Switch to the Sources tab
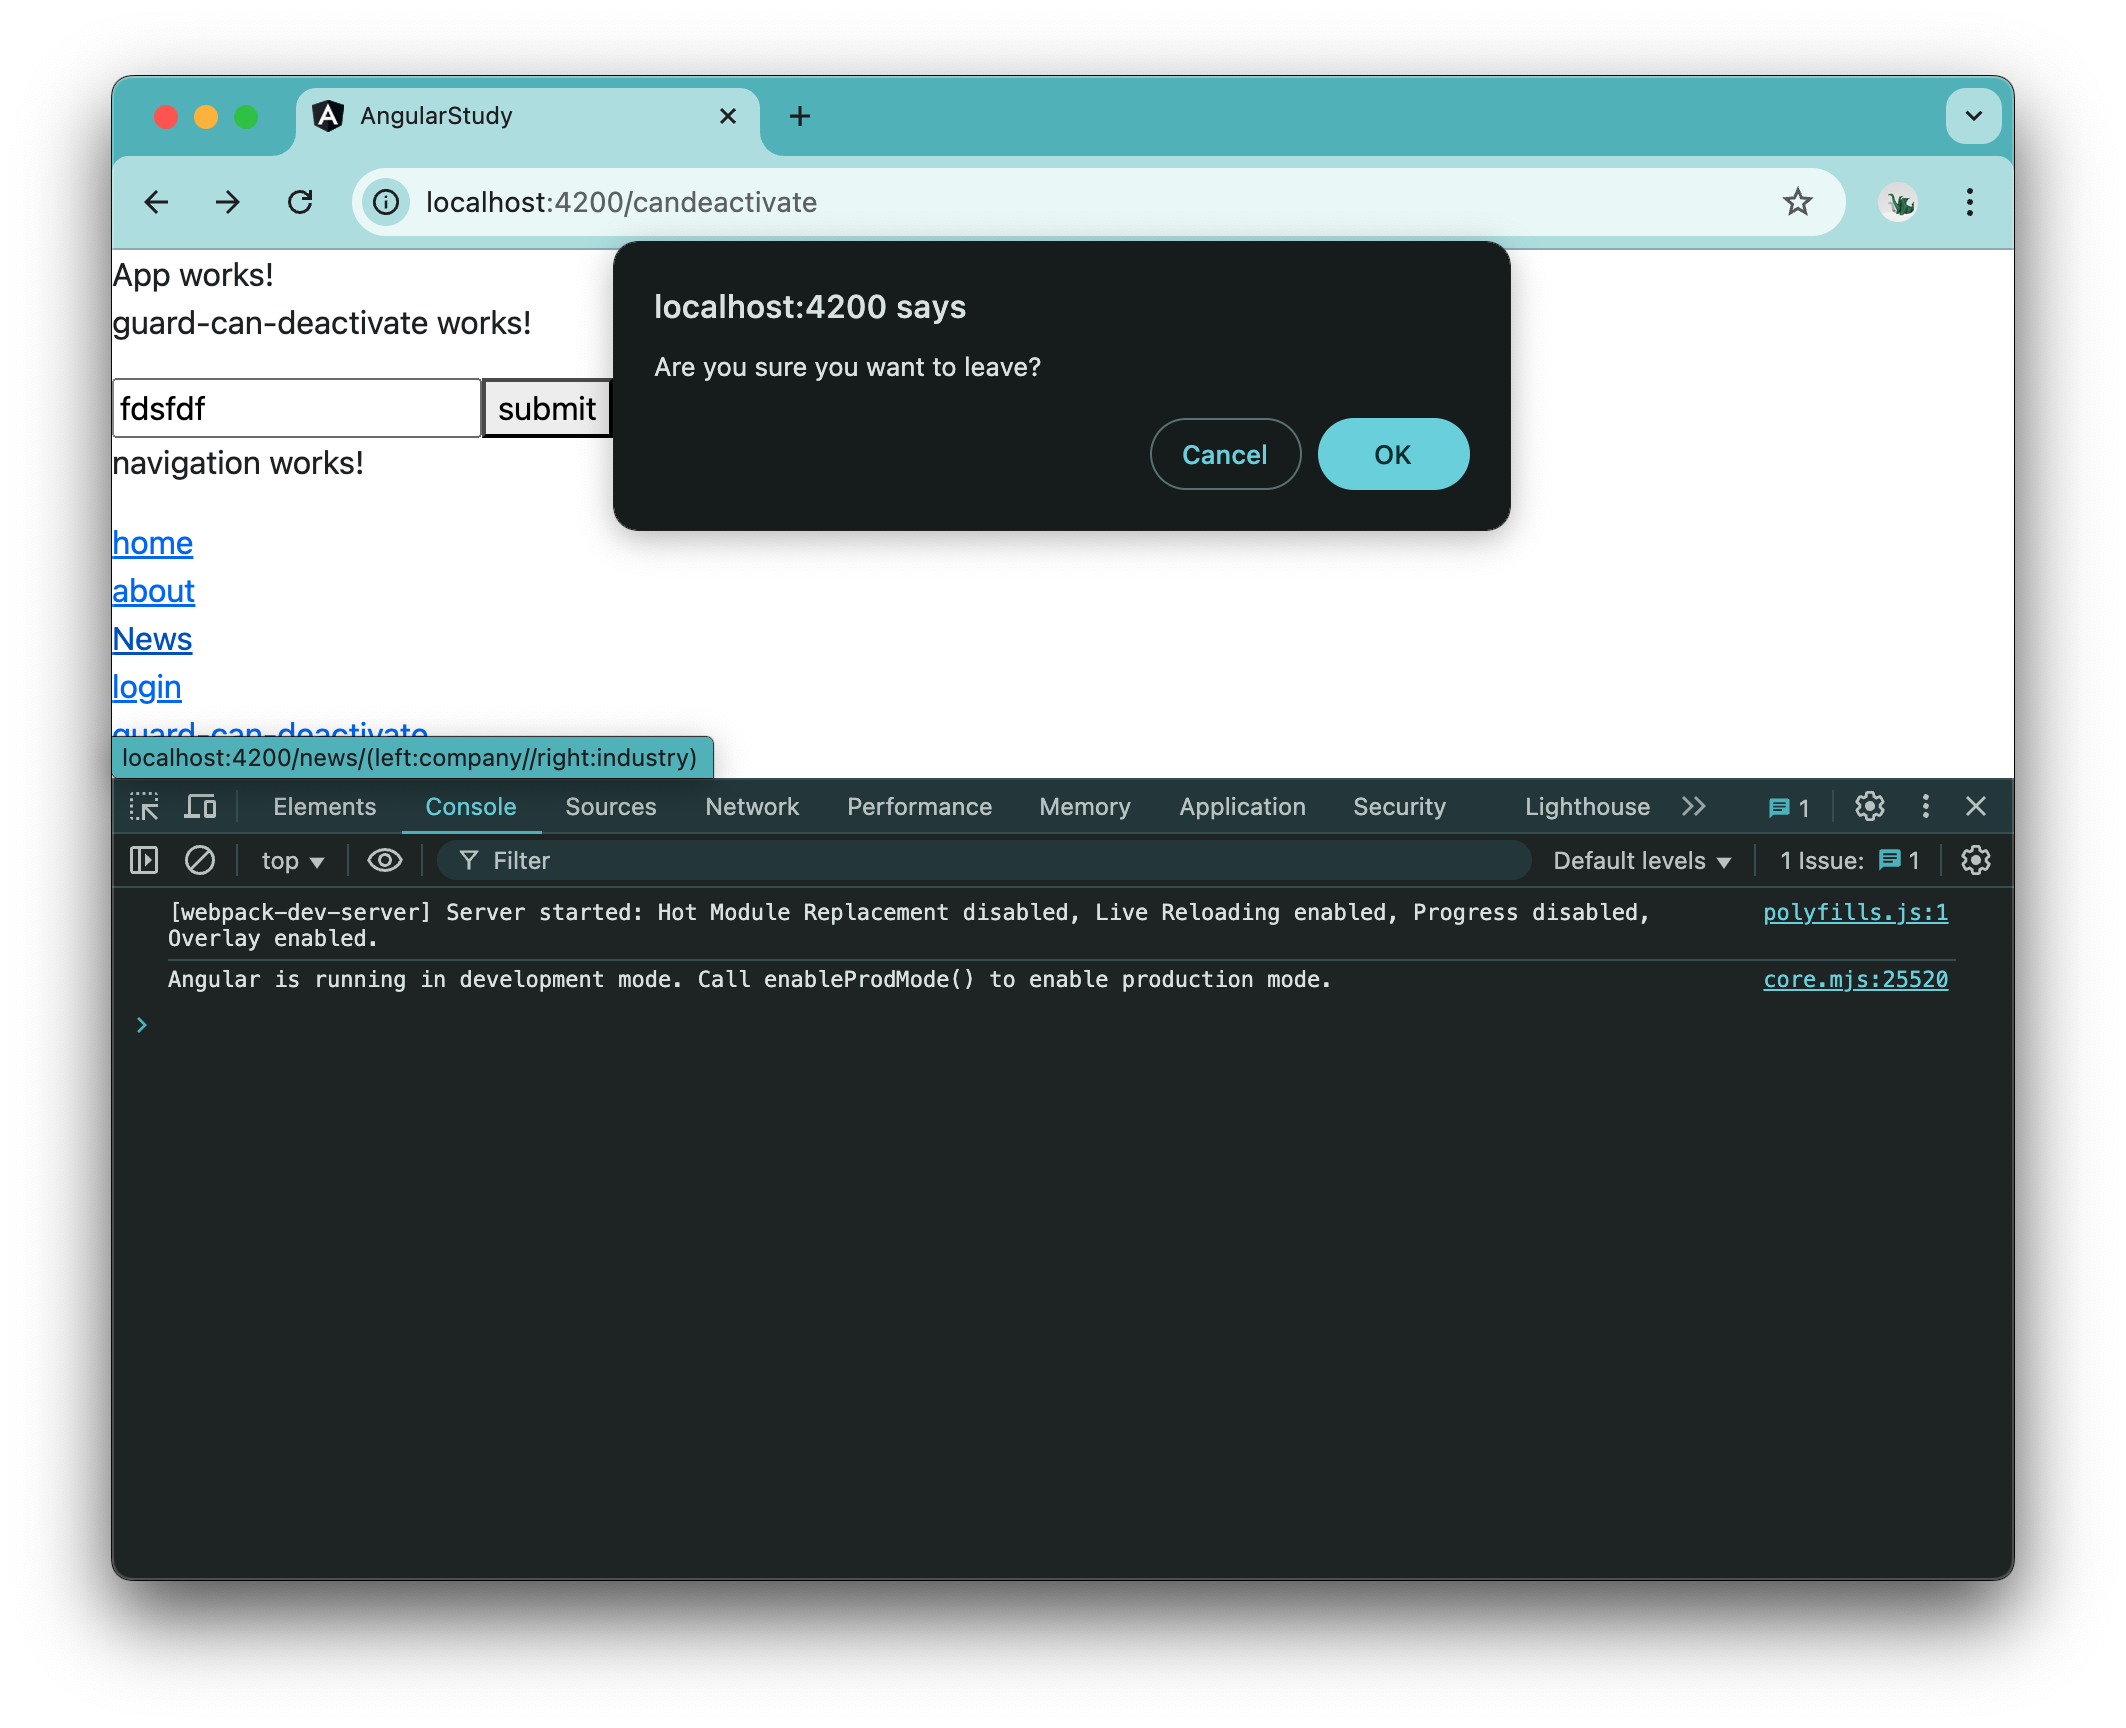Viewport: 2126px width, 1728px height. pyautogui.click(x=610, y=806)
